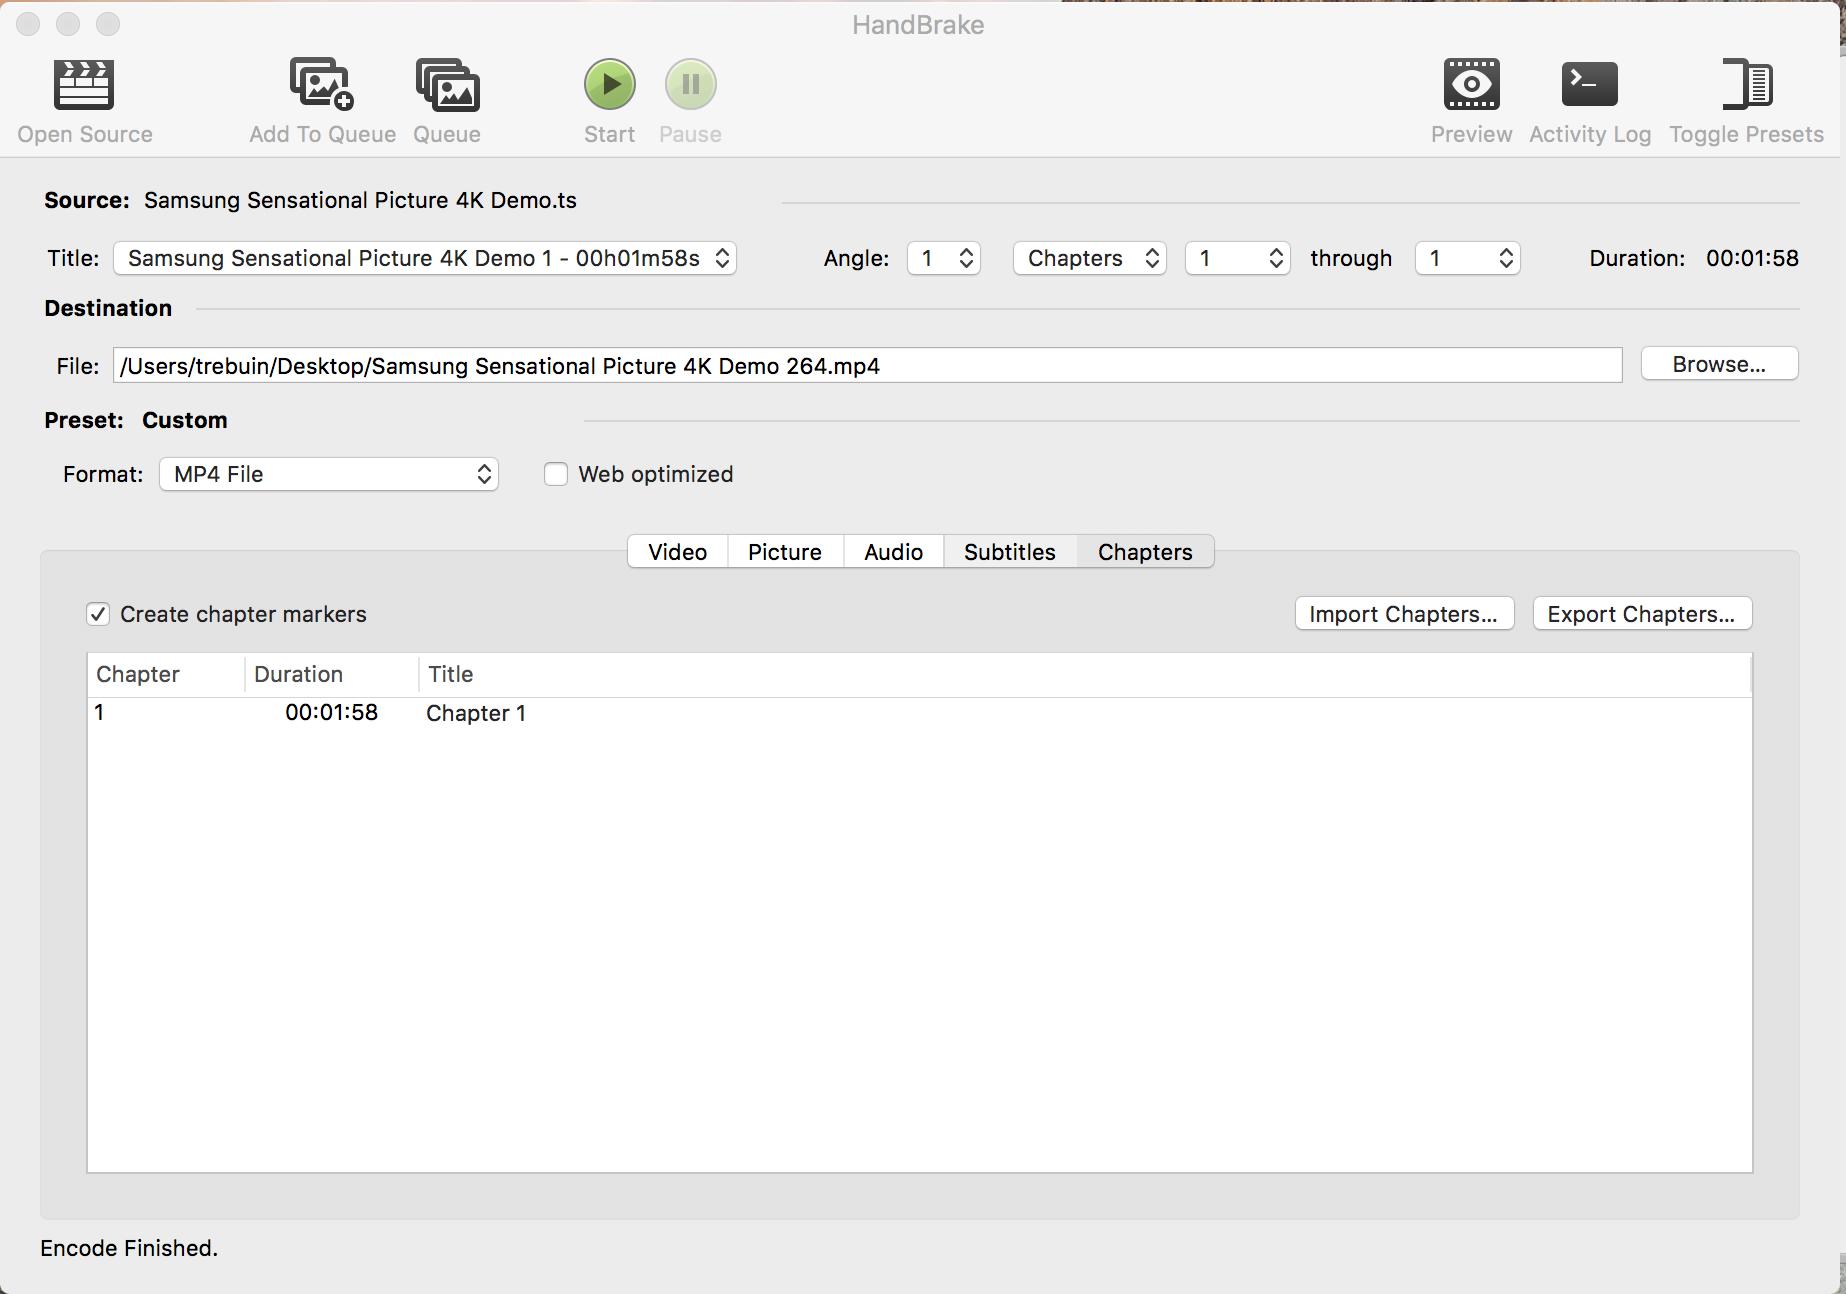Click the 00:01:58 duration cell in table

[331, 712]
